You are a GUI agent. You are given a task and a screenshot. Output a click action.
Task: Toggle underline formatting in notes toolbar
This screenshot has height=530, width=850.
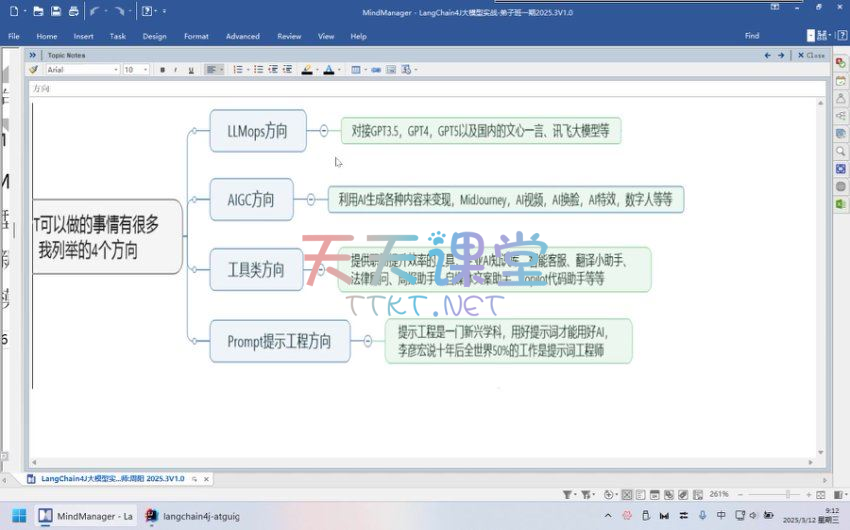click(190, 70)
